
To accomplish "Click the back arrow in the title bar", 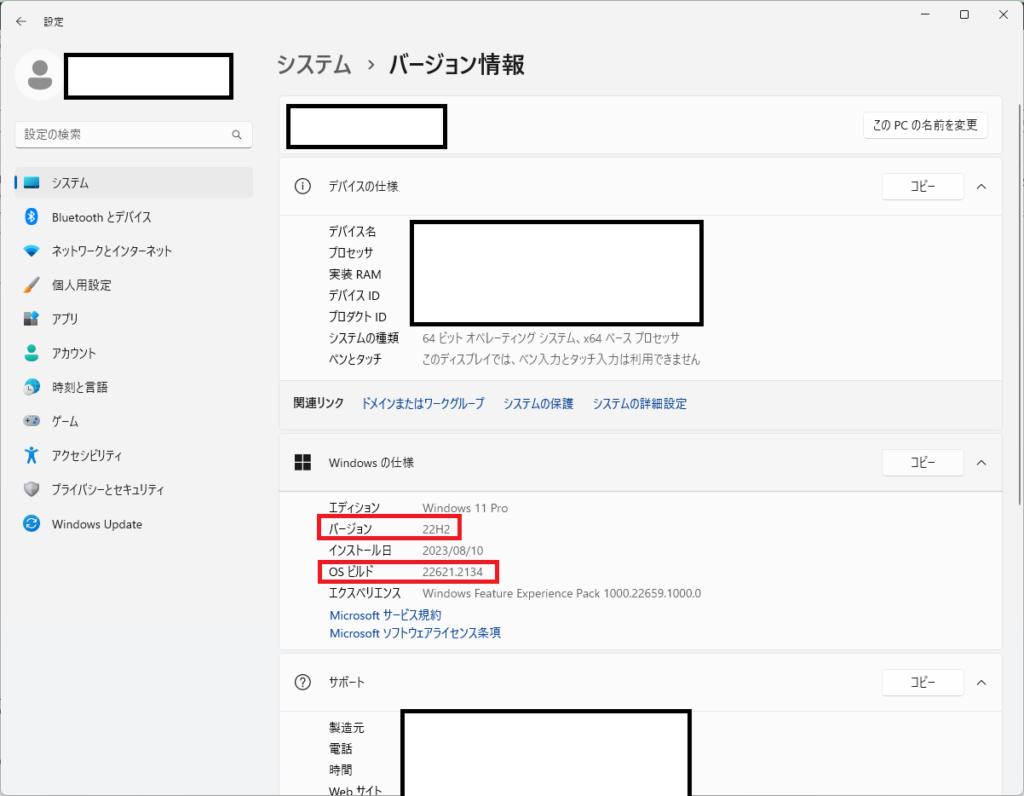I will click(21, 22).
